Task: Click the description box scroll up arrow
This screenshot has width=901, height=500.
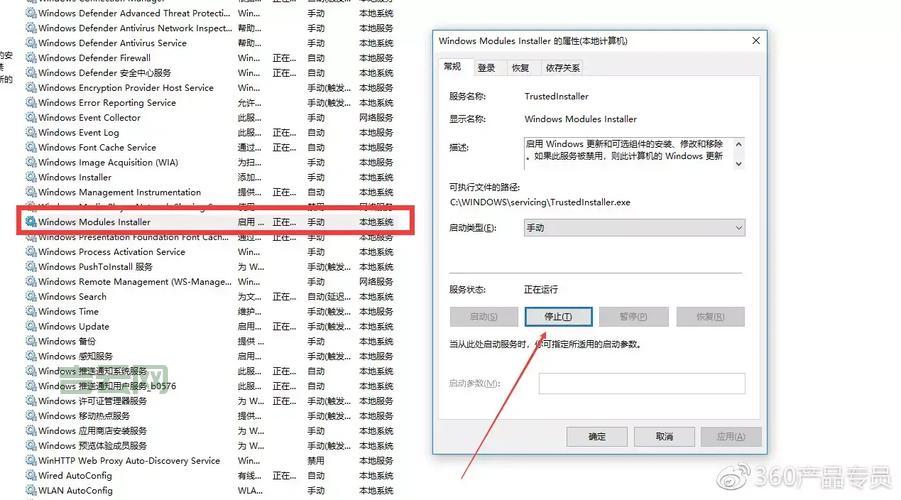Action: click(x=739, y=144)
